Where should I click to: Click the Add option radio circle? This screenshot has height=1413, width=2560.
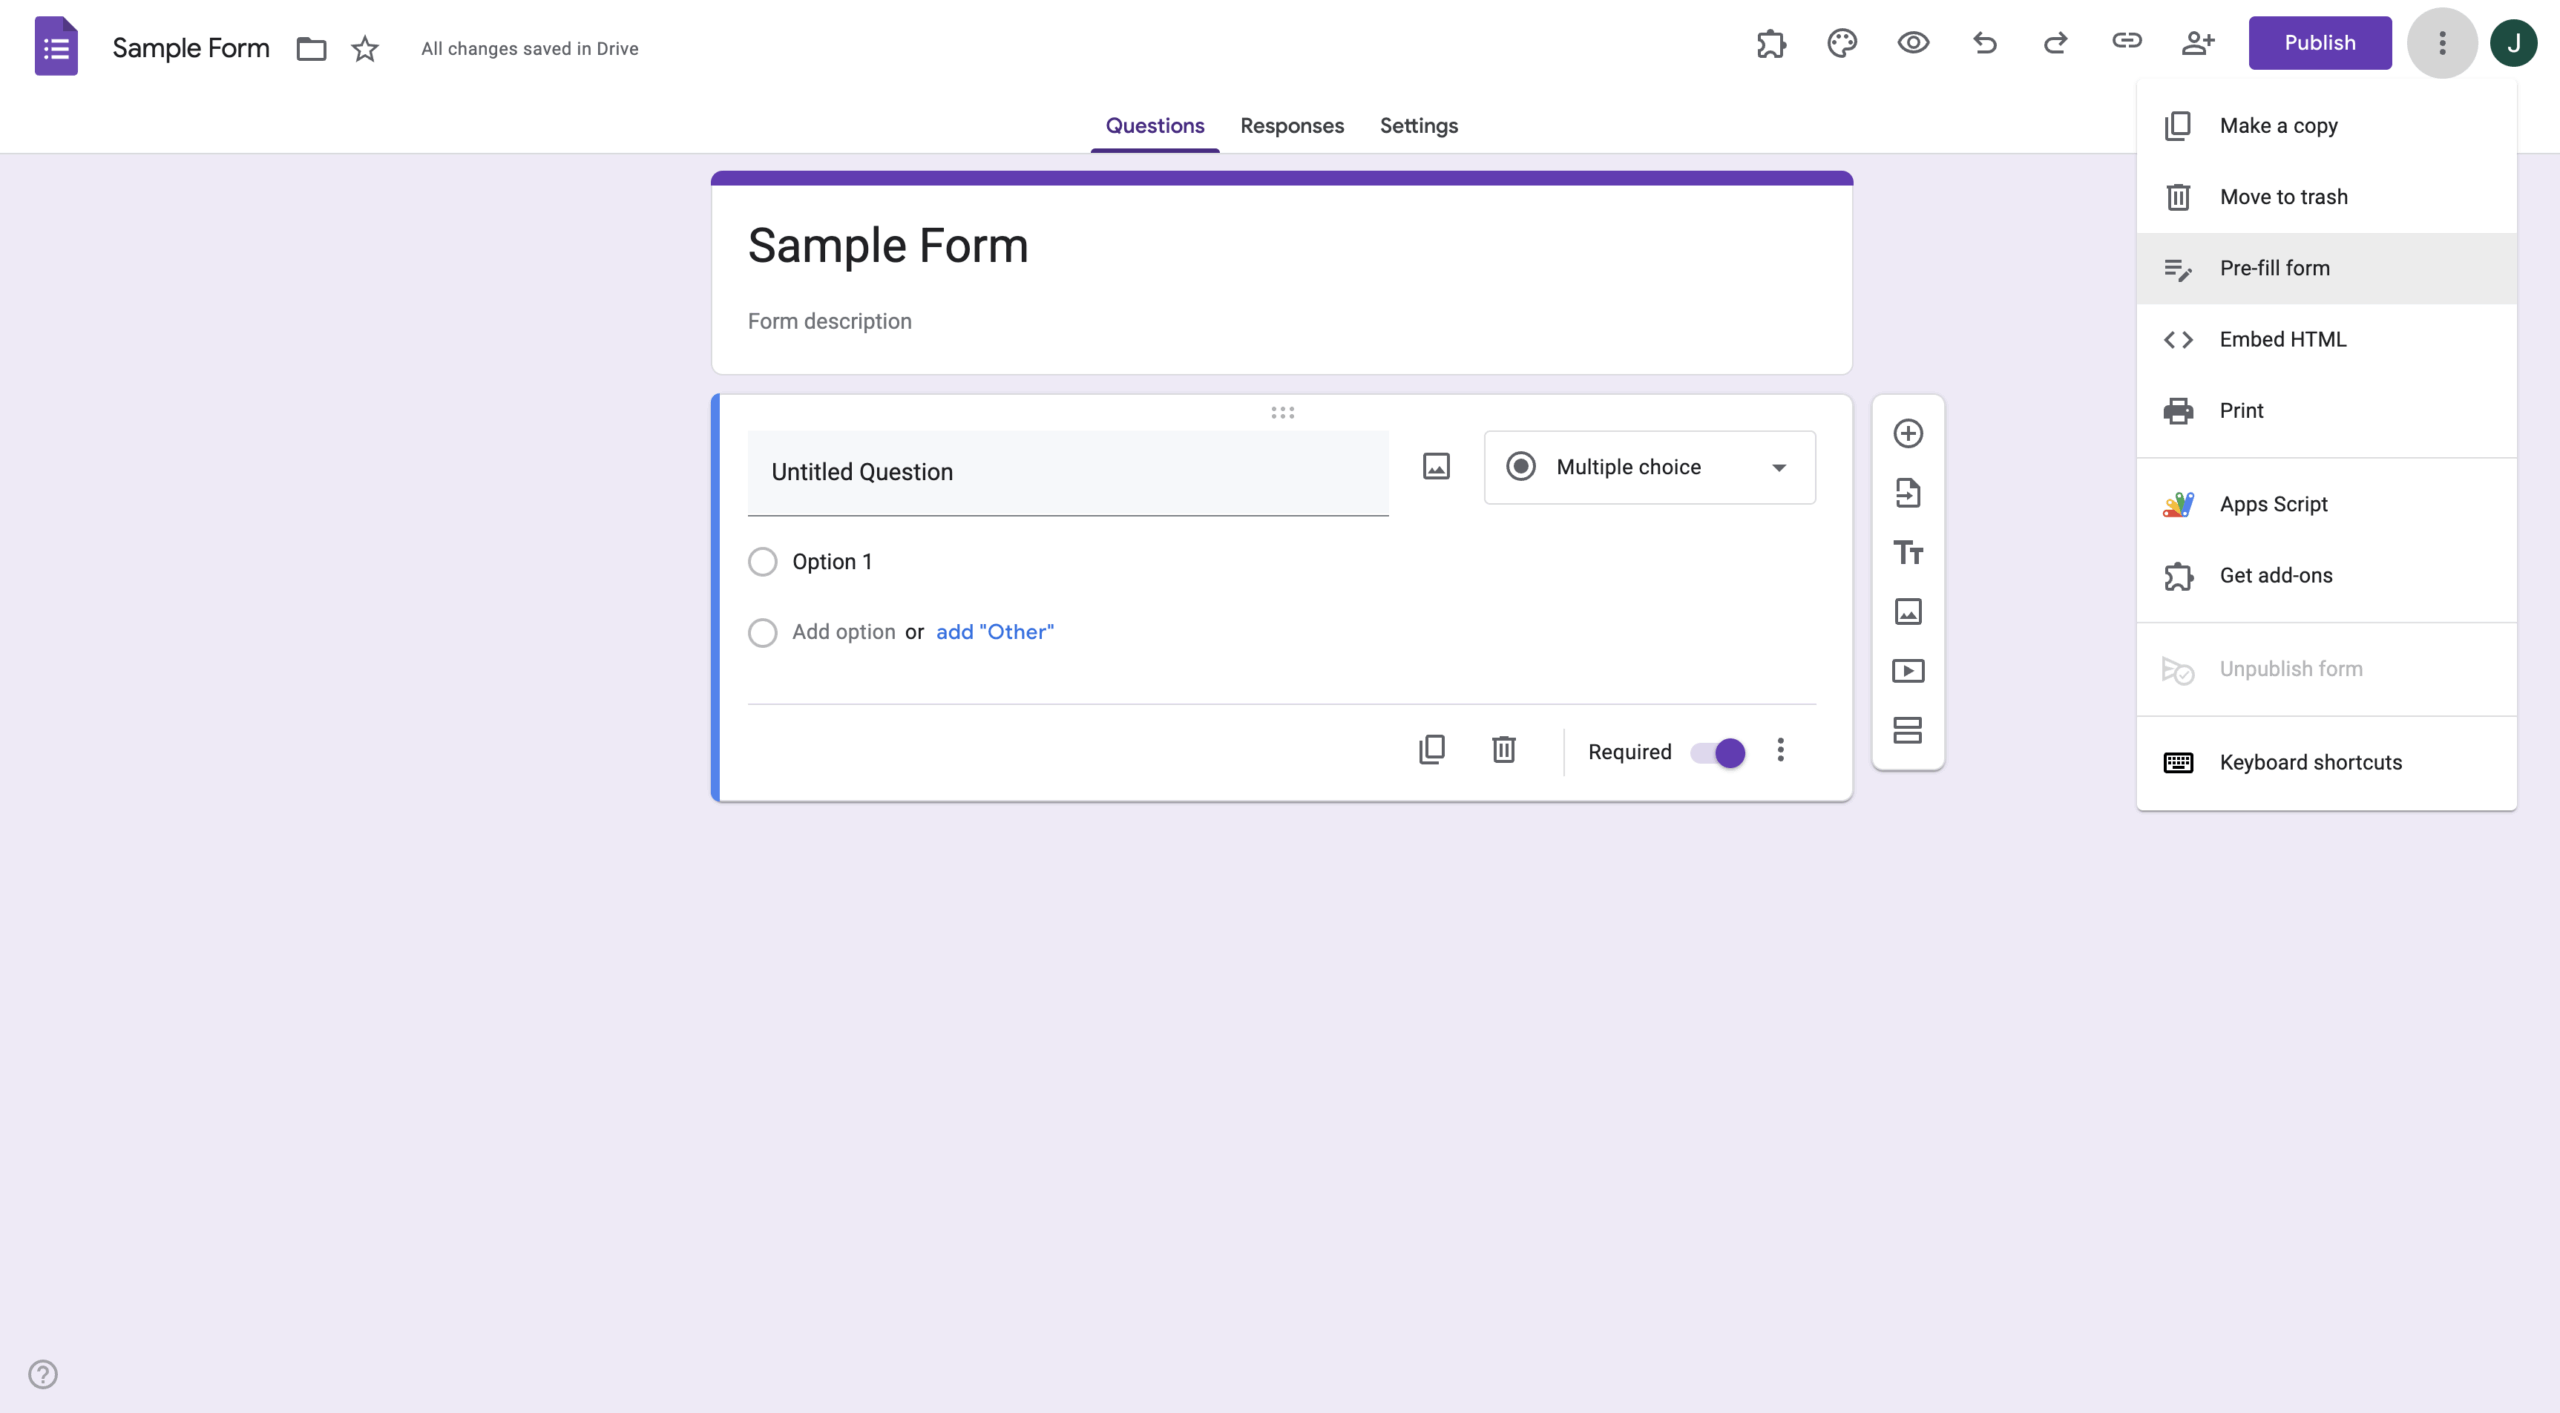pyautogui.click(x=763, y=632)
